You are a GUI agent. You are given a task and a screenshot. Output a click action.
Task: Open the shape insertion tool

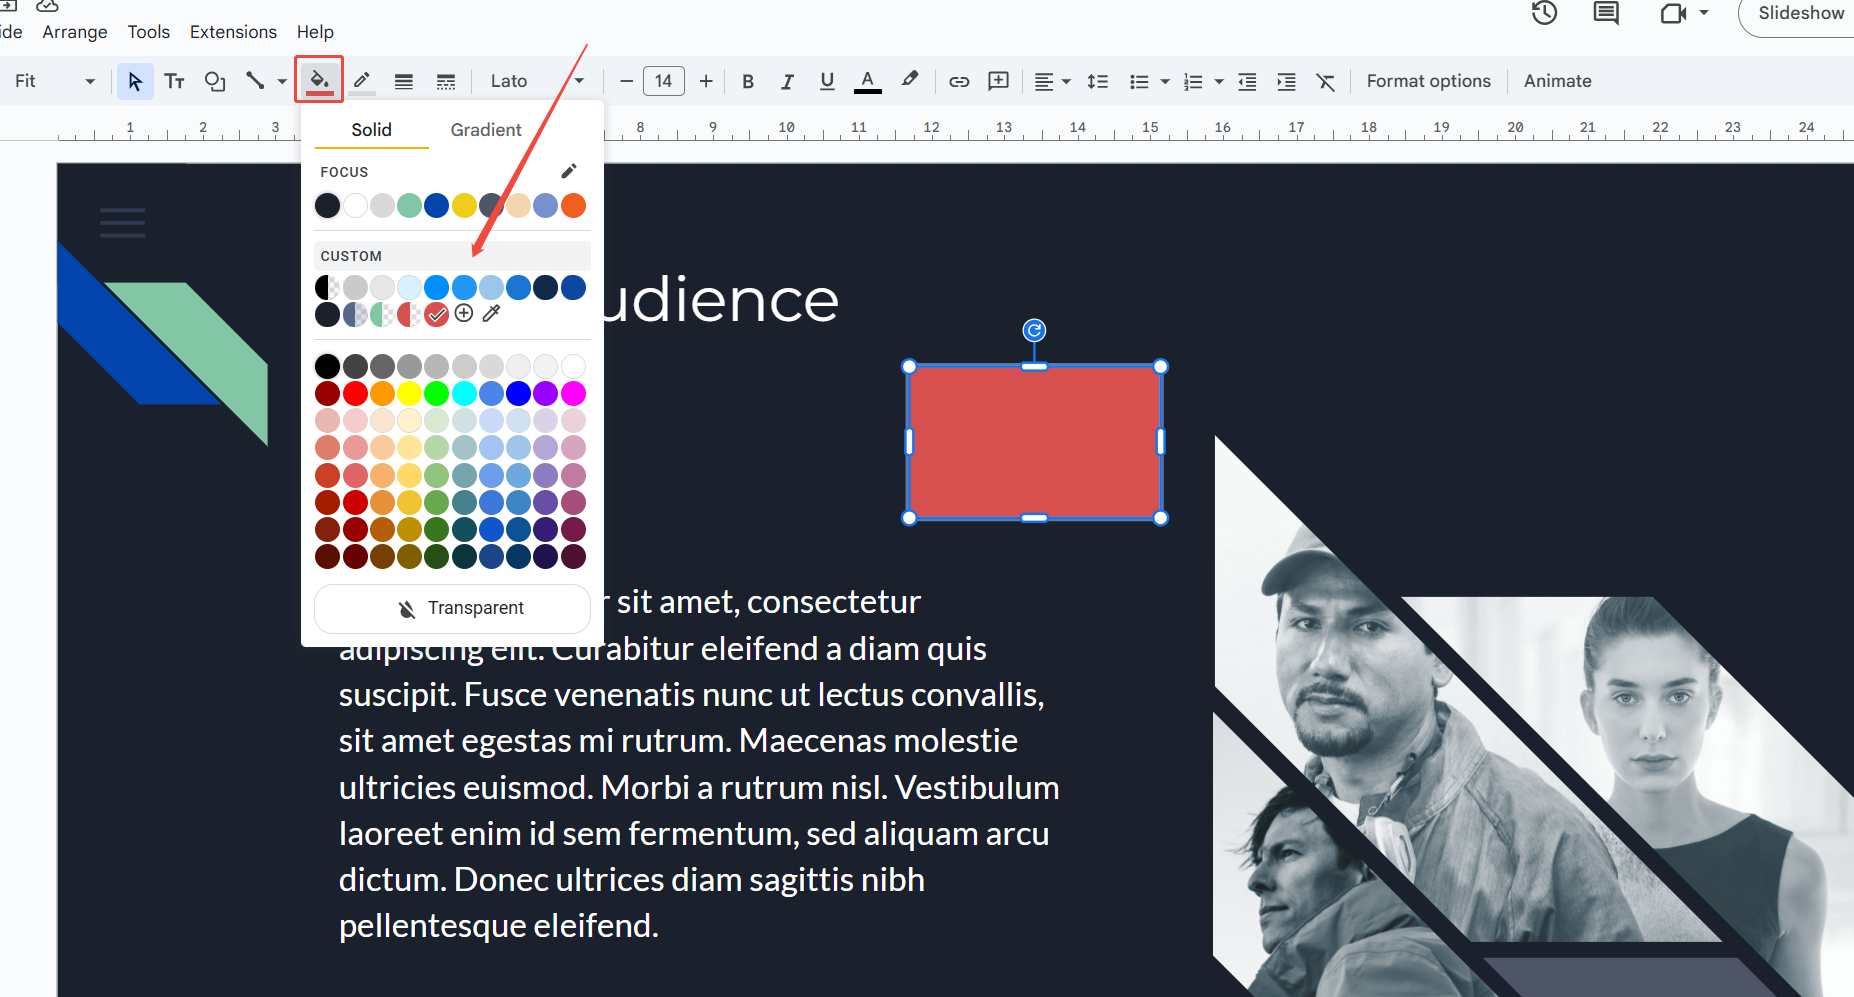point(215,81)
